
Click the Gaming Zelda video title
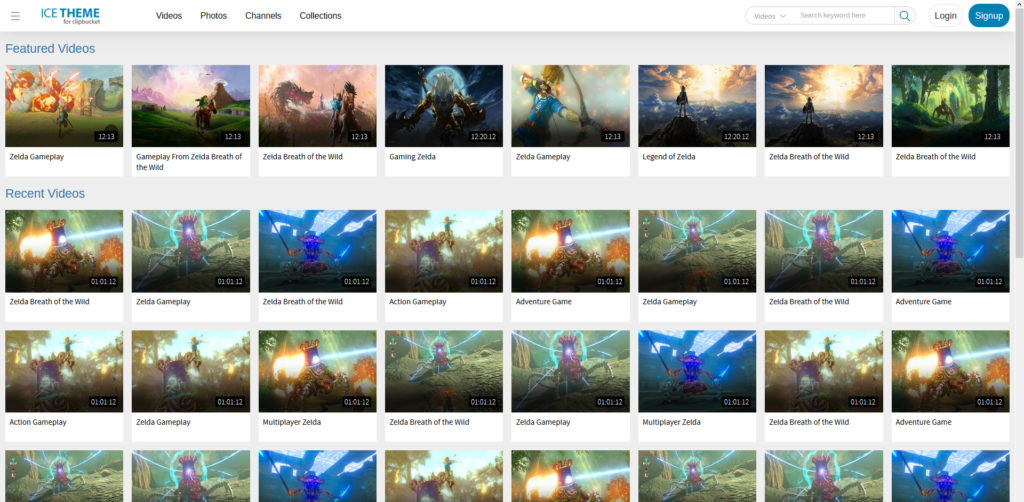(x=412, y=157)
